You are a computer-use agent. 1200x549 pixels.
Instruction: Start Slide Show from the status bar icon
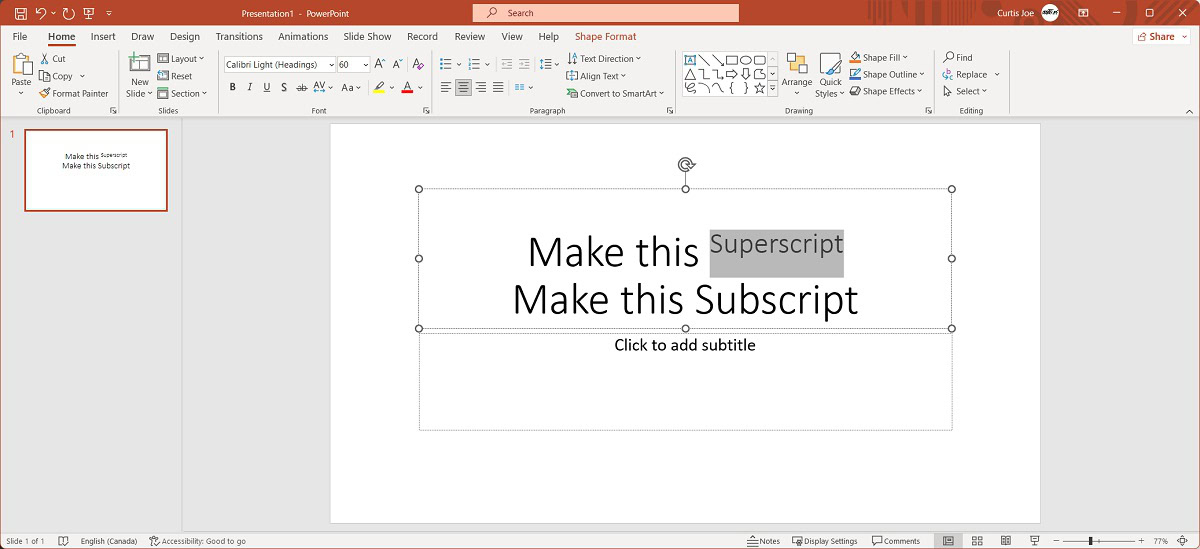point(1033,541)
